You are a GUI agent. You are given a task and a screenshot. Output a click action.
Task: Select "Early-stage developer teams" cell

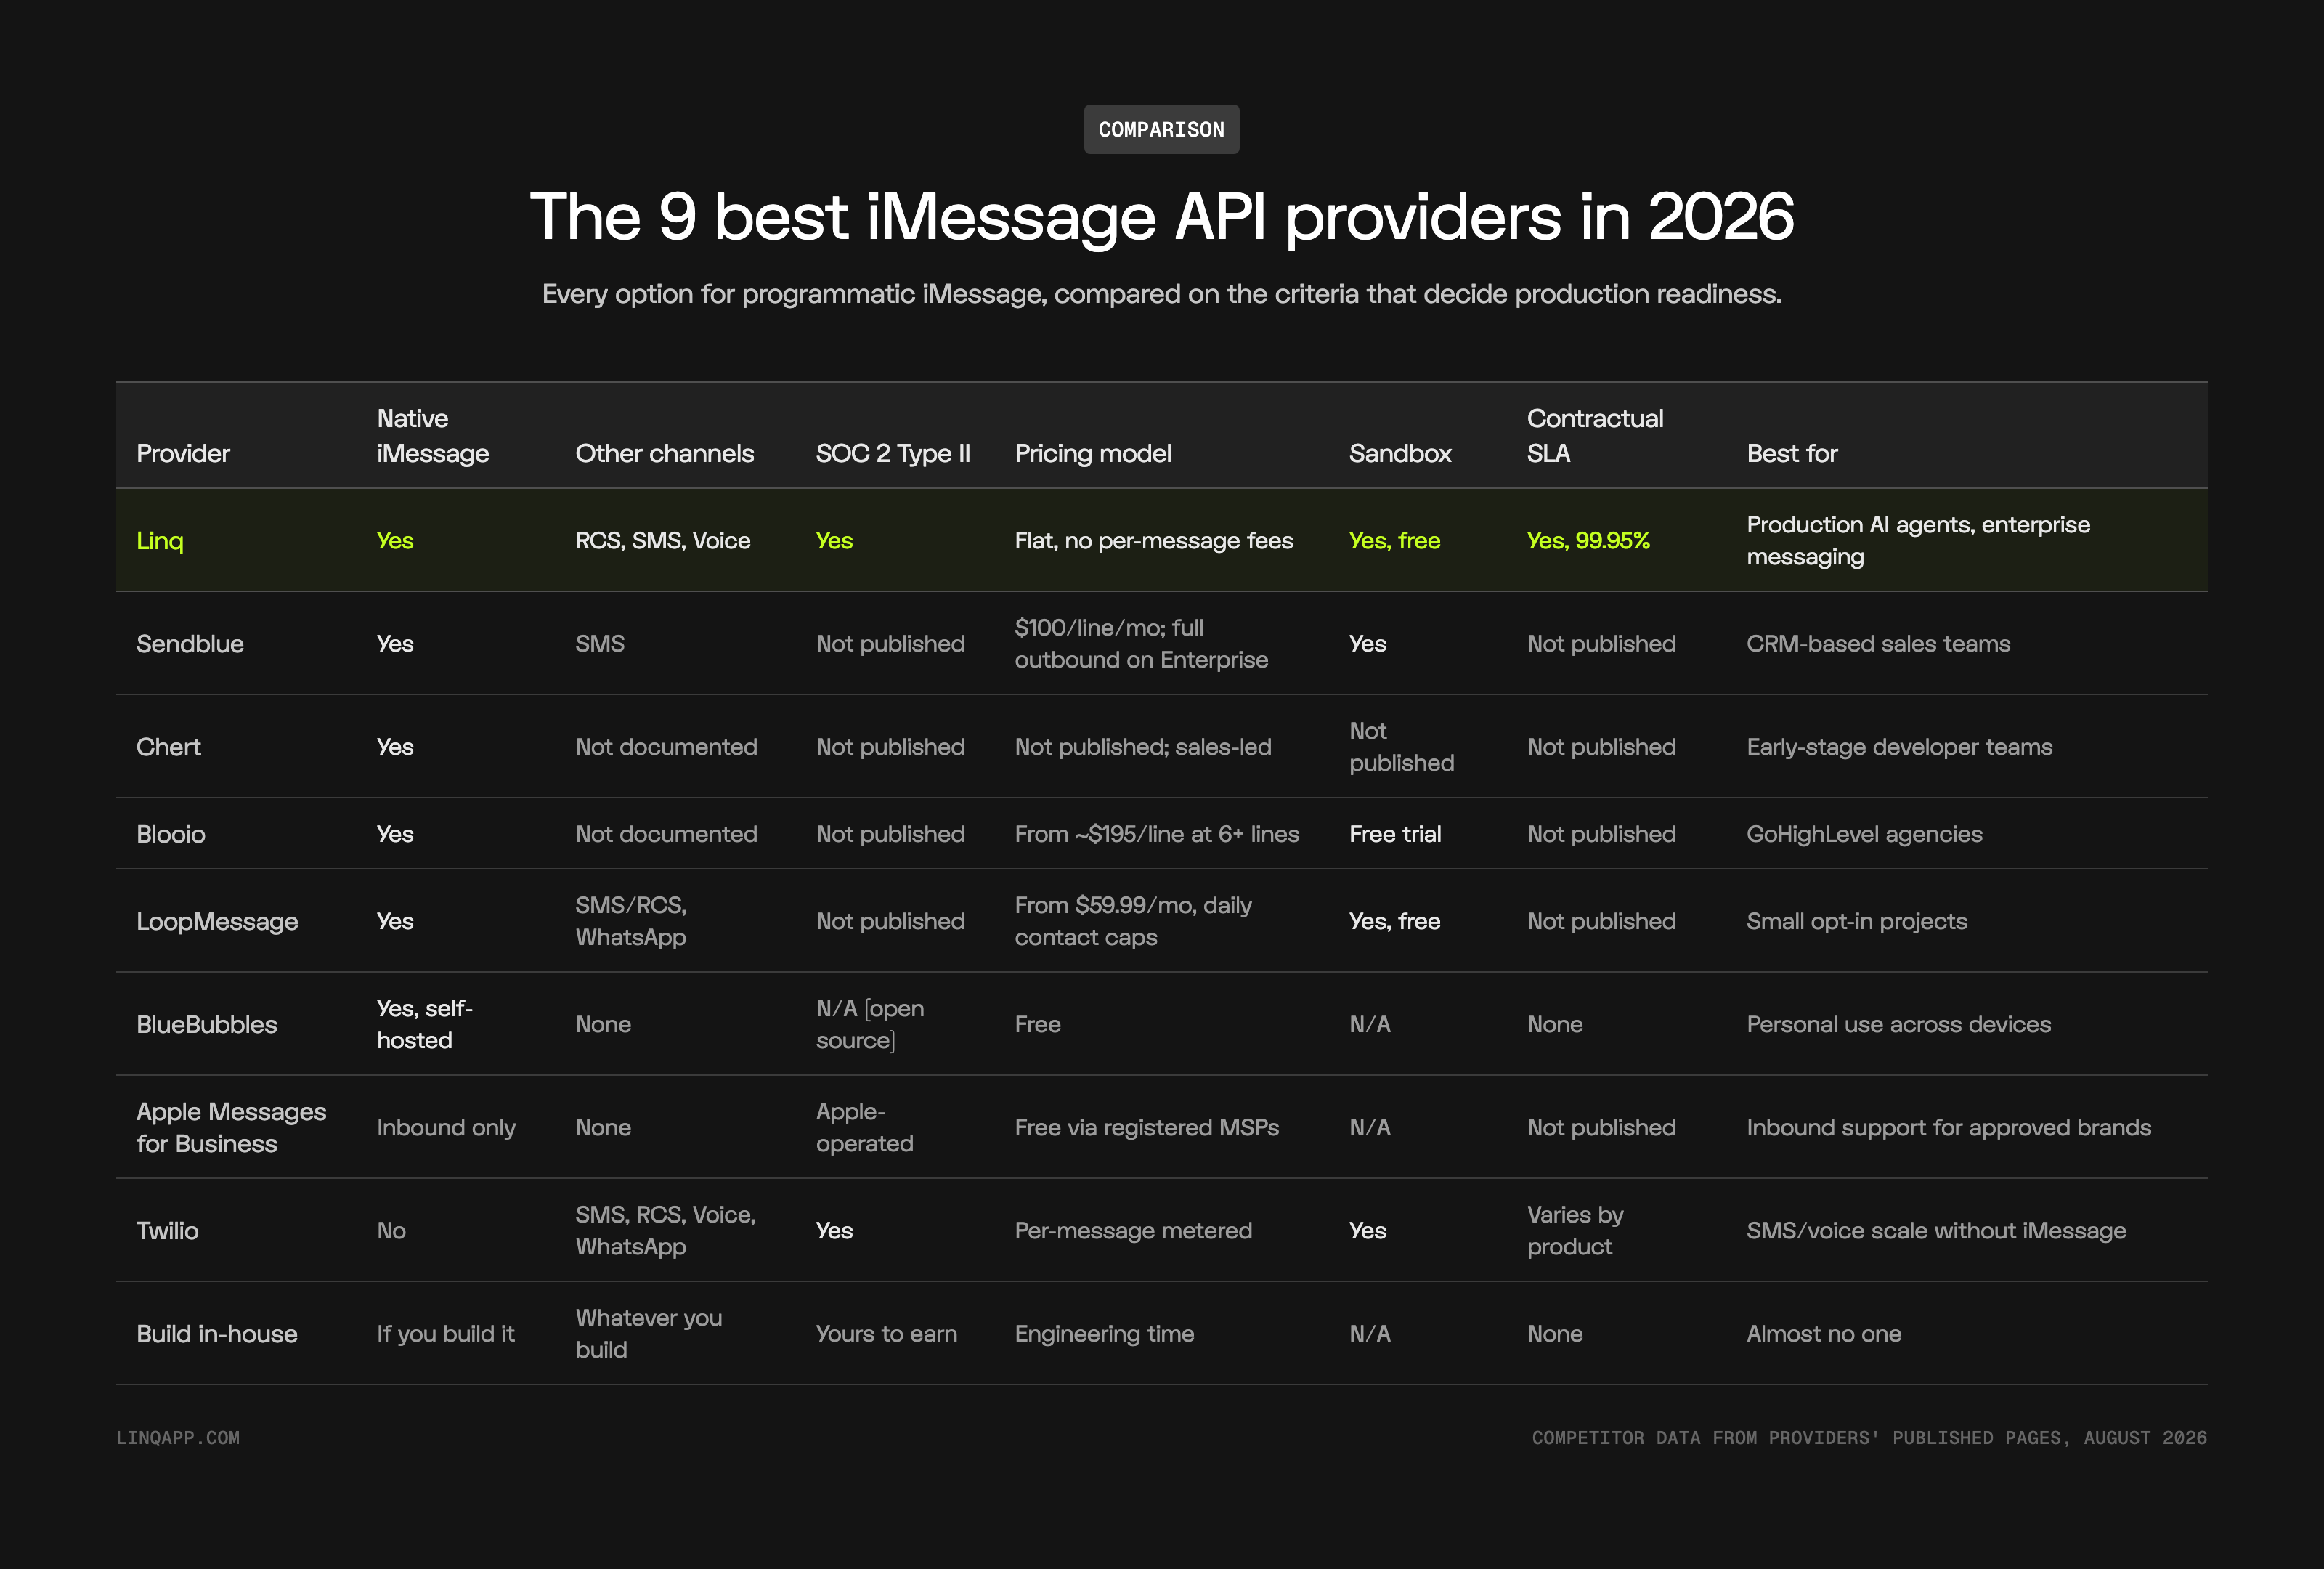1899,746
